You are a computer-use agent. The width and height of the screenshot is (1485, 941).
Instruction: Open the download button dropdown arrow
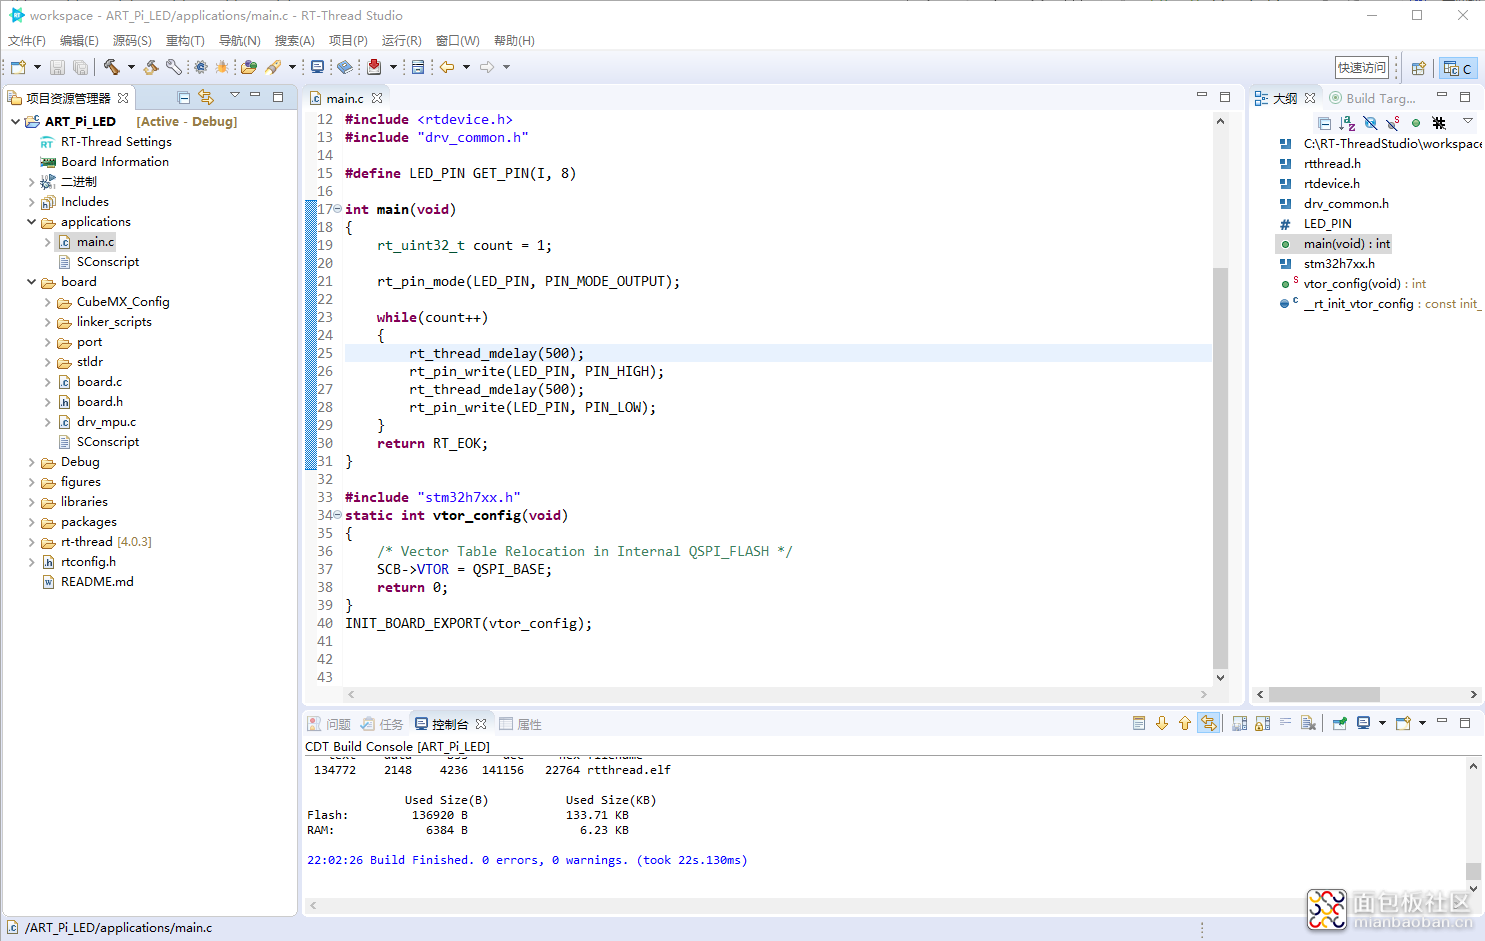point(393,67)
